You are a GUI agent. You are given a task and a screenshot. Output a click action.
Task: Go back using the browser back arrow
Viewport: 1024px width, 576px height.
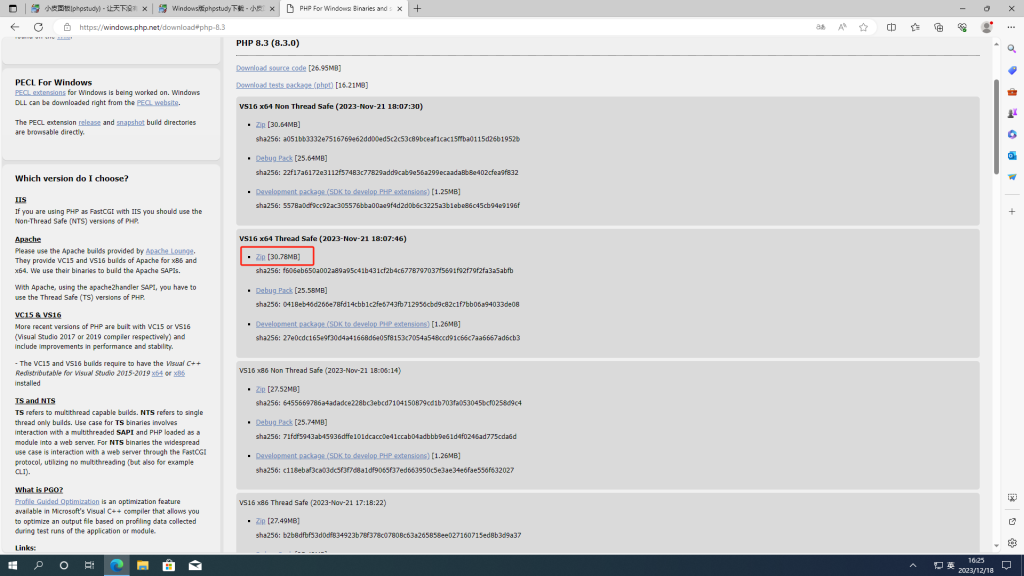(14, 27)
